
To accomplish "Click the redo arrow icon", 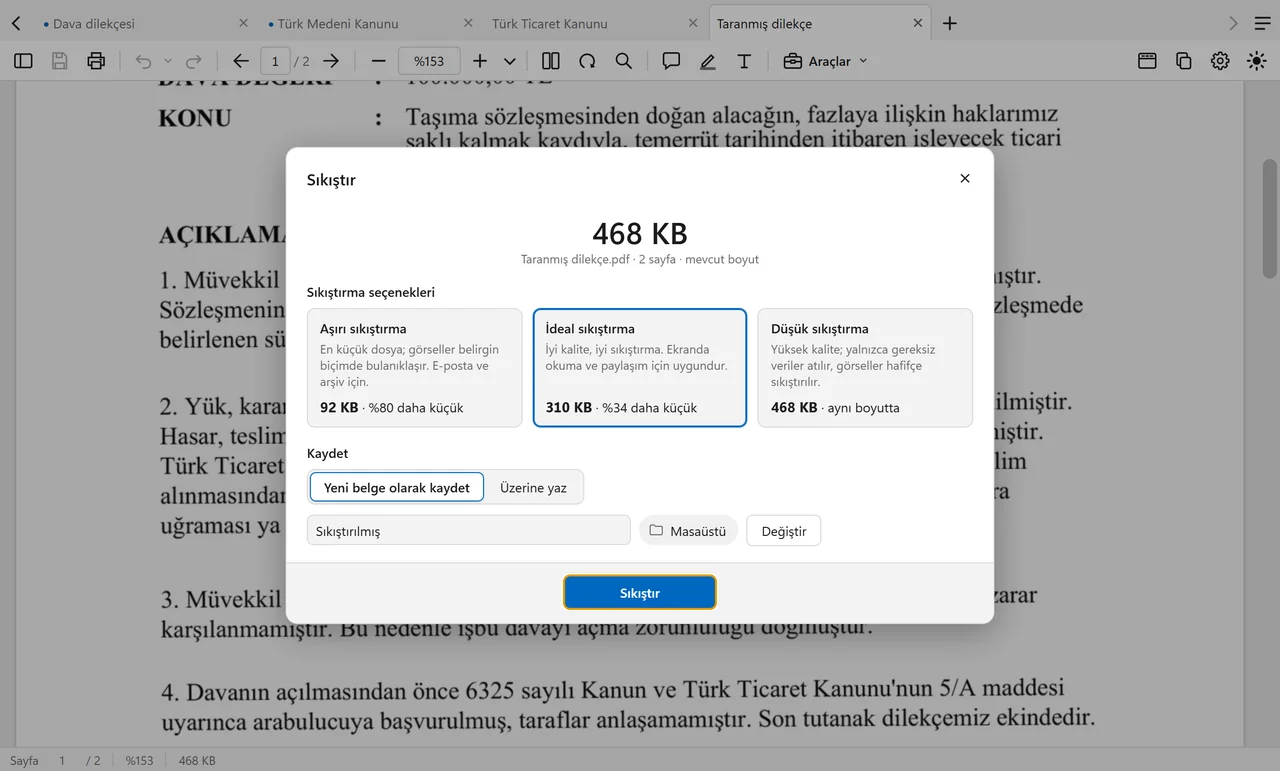I will coord(194,61).
